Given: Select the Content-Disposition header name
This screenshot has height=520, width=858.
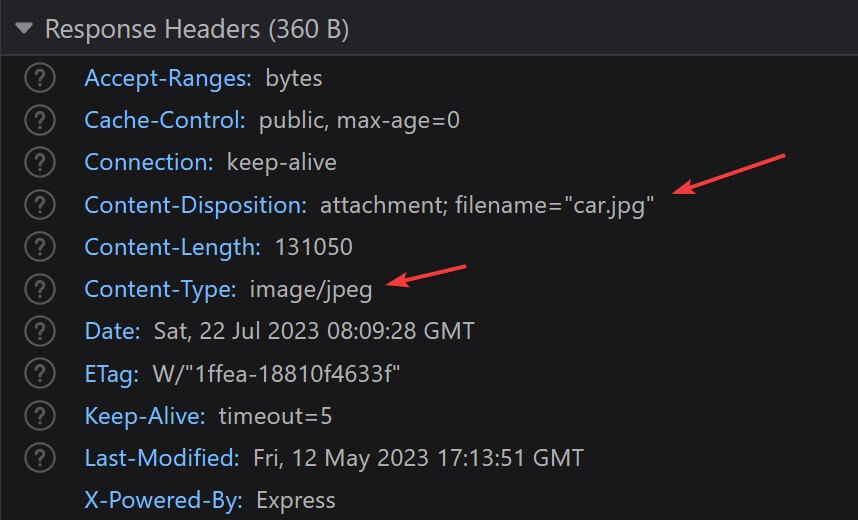Looking at the screenshot, I should (196, 205).
